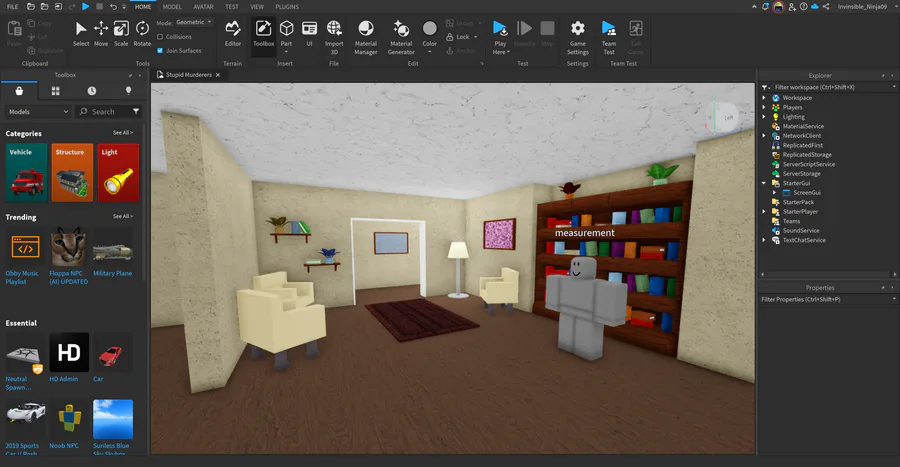Click the undo arrow in title bar
This screenshot has width=900, height=467.
tap(113, 6)
